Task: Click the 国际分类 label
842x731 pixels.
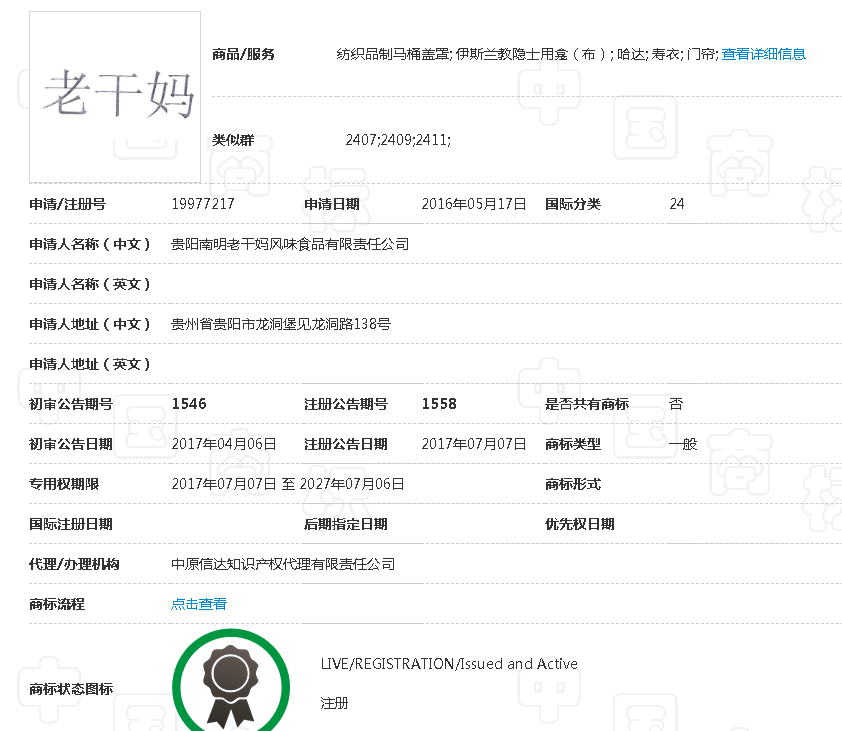Action: click(x=572, y=204)
